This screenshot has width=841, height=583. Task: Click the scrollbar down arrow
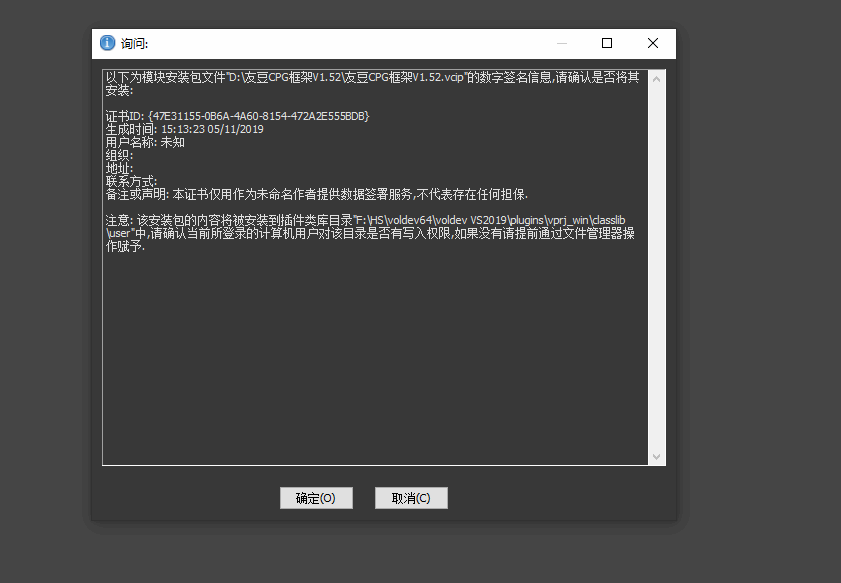[x=657, y=457]
